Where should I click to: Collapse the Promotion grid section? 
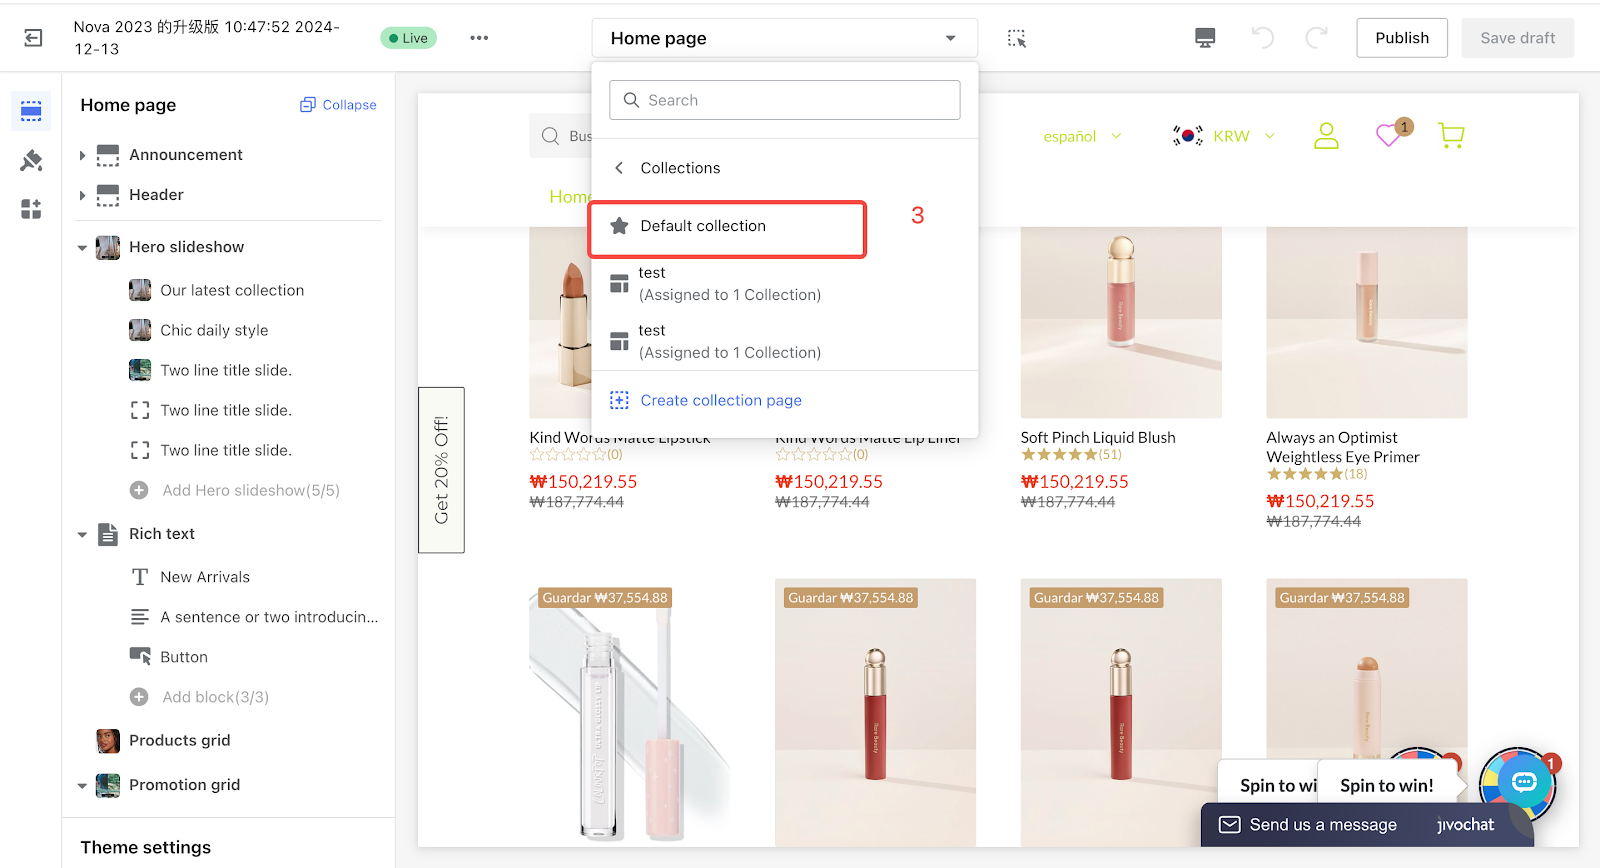tap(82, 785)
